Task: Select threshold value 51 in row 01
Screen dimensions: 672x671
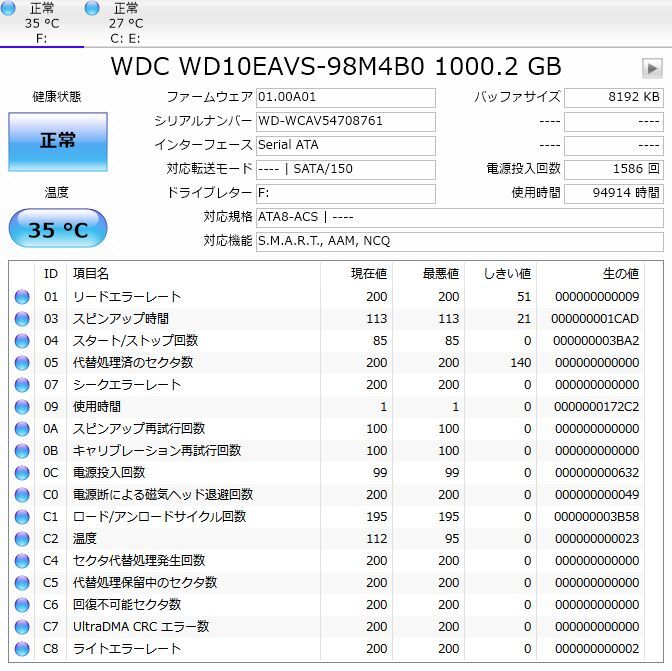Action: pyautogui.click(x=524, y=297)
